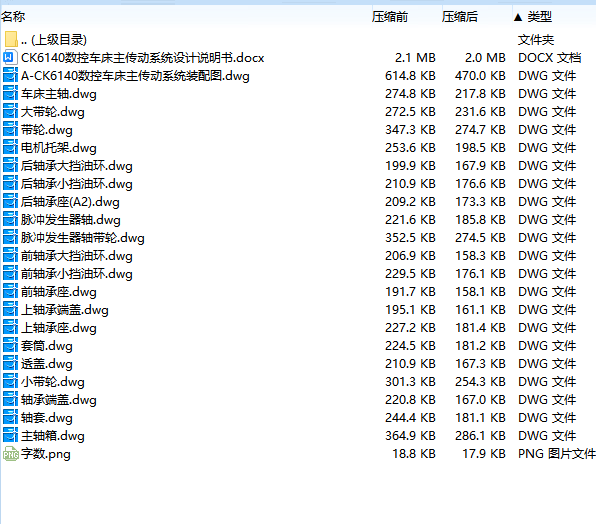Click the DWG icon for 电机托架.dwg
This screenshot has width=596, height=524.
pos(10,148)
